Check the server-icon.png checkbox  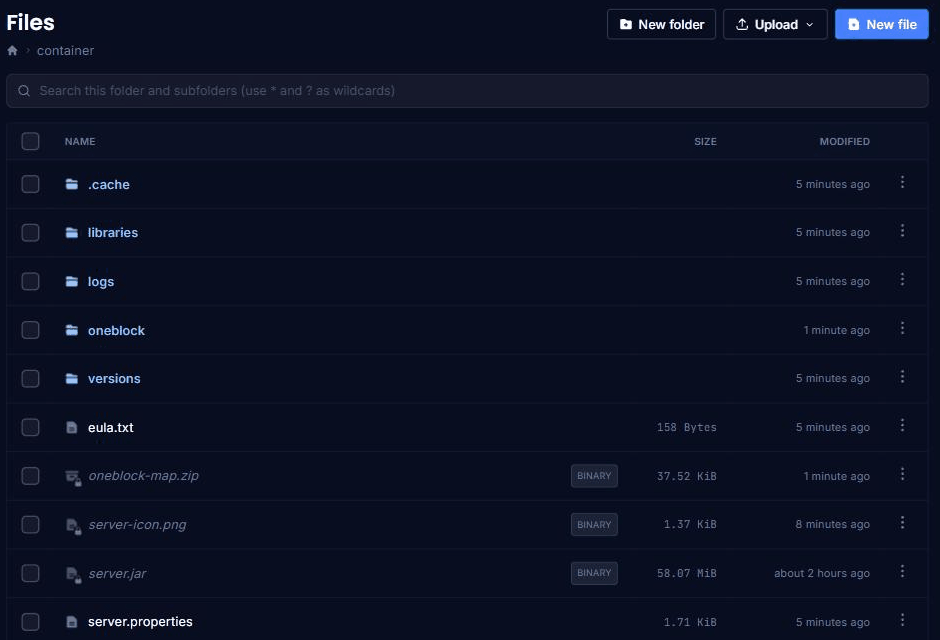click(x=31, y=524)
